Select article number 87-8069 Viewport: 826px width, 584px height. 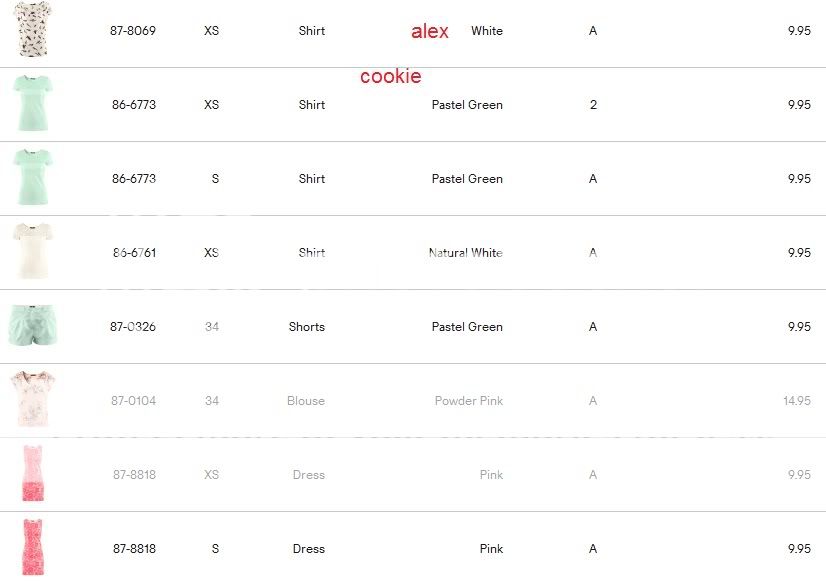[x=133, y=31]
